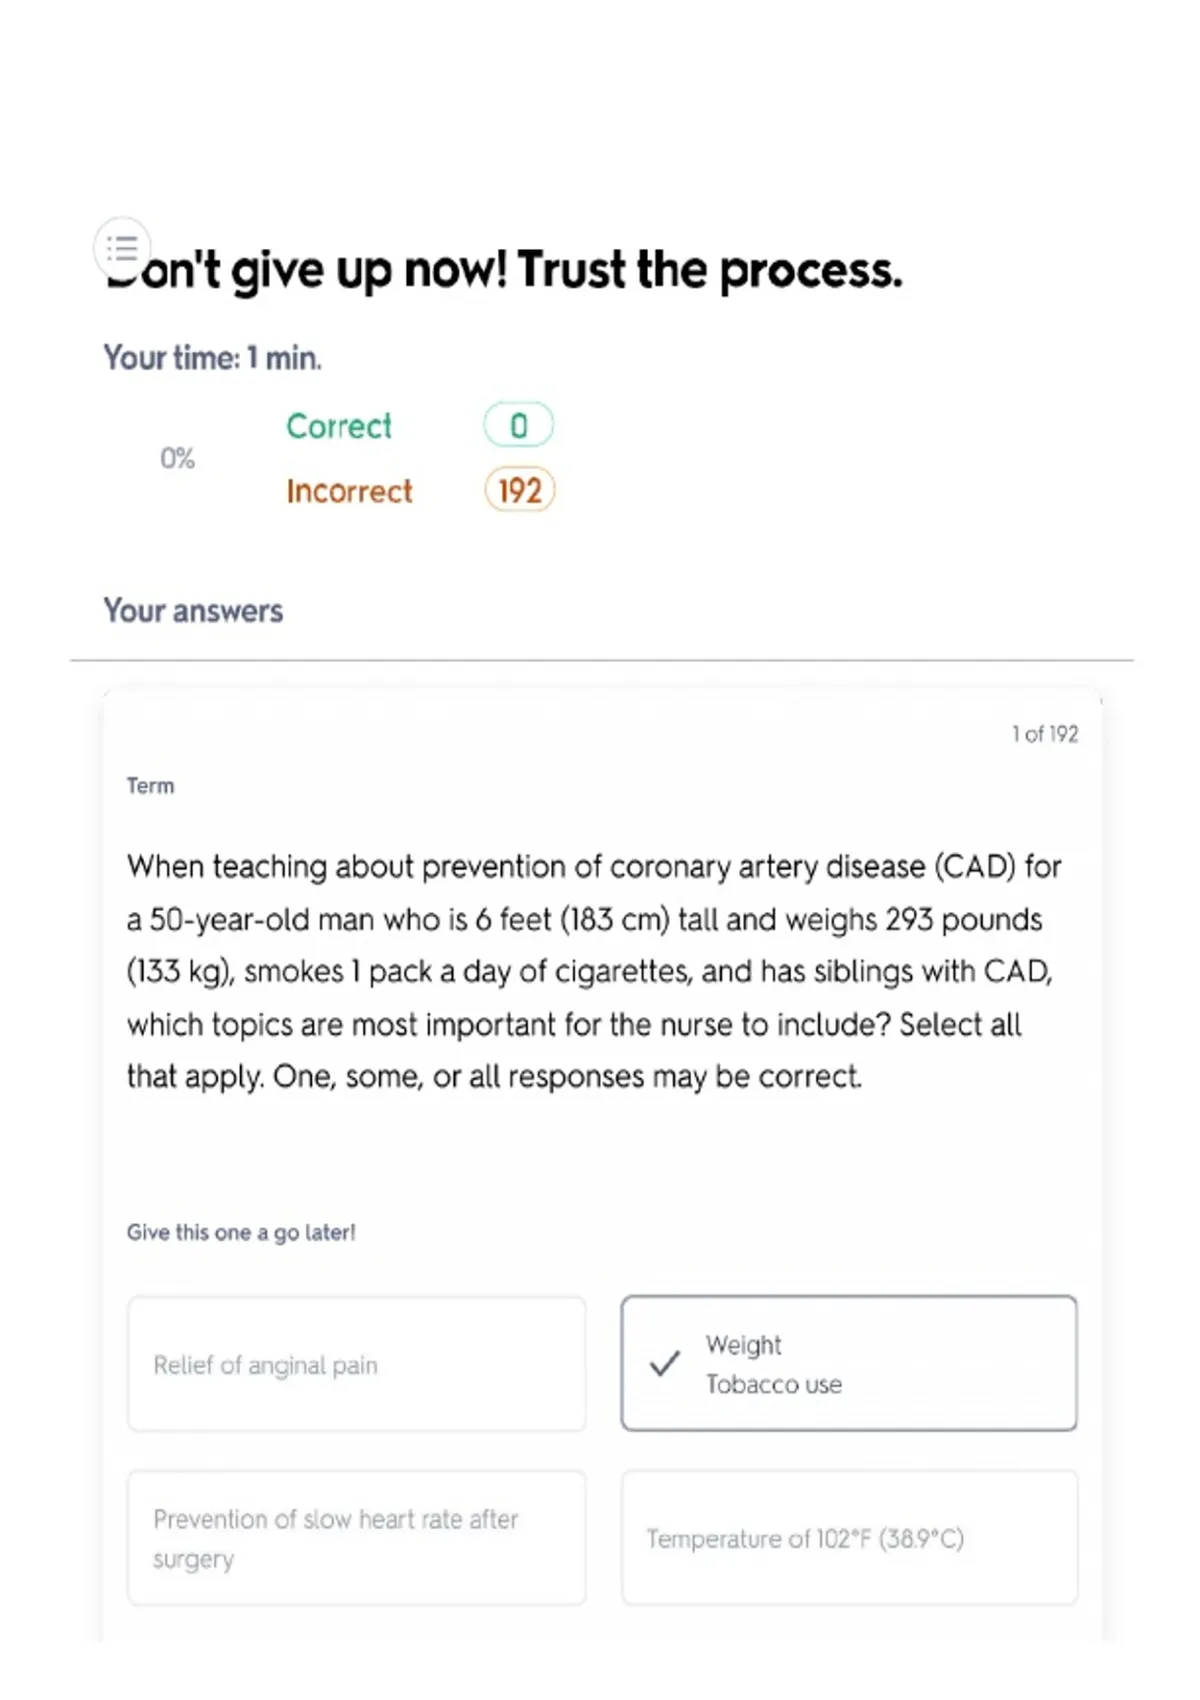Screen dimensions: 1200x1700
Task: Click the Incorrect label
Action: [x=349, y=491]
